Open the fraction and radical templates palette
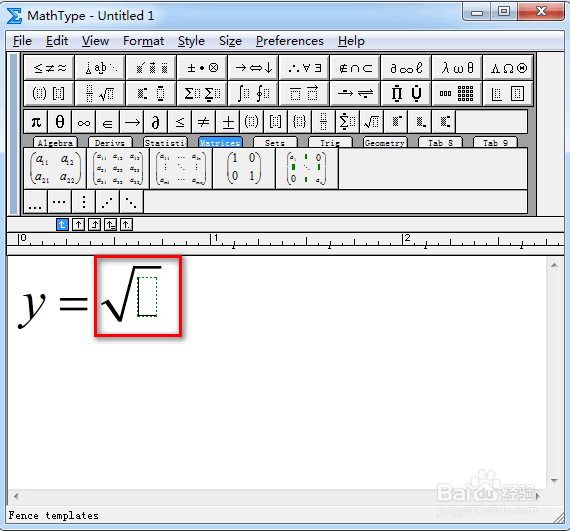The width and height of the screenshot is (570, 531). point(100,93)
